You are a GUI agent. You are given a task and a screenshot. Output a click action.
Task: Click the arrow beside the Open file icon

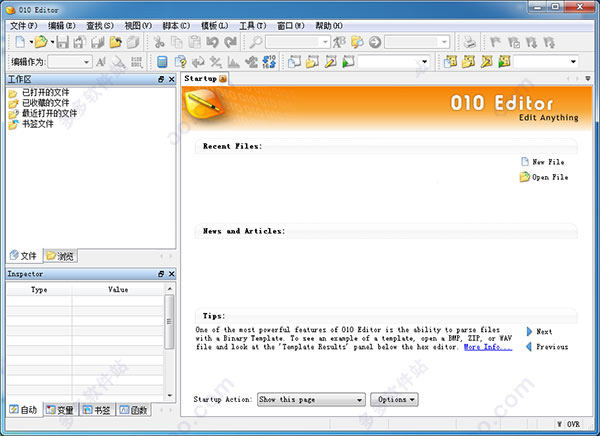coord(52,42)
